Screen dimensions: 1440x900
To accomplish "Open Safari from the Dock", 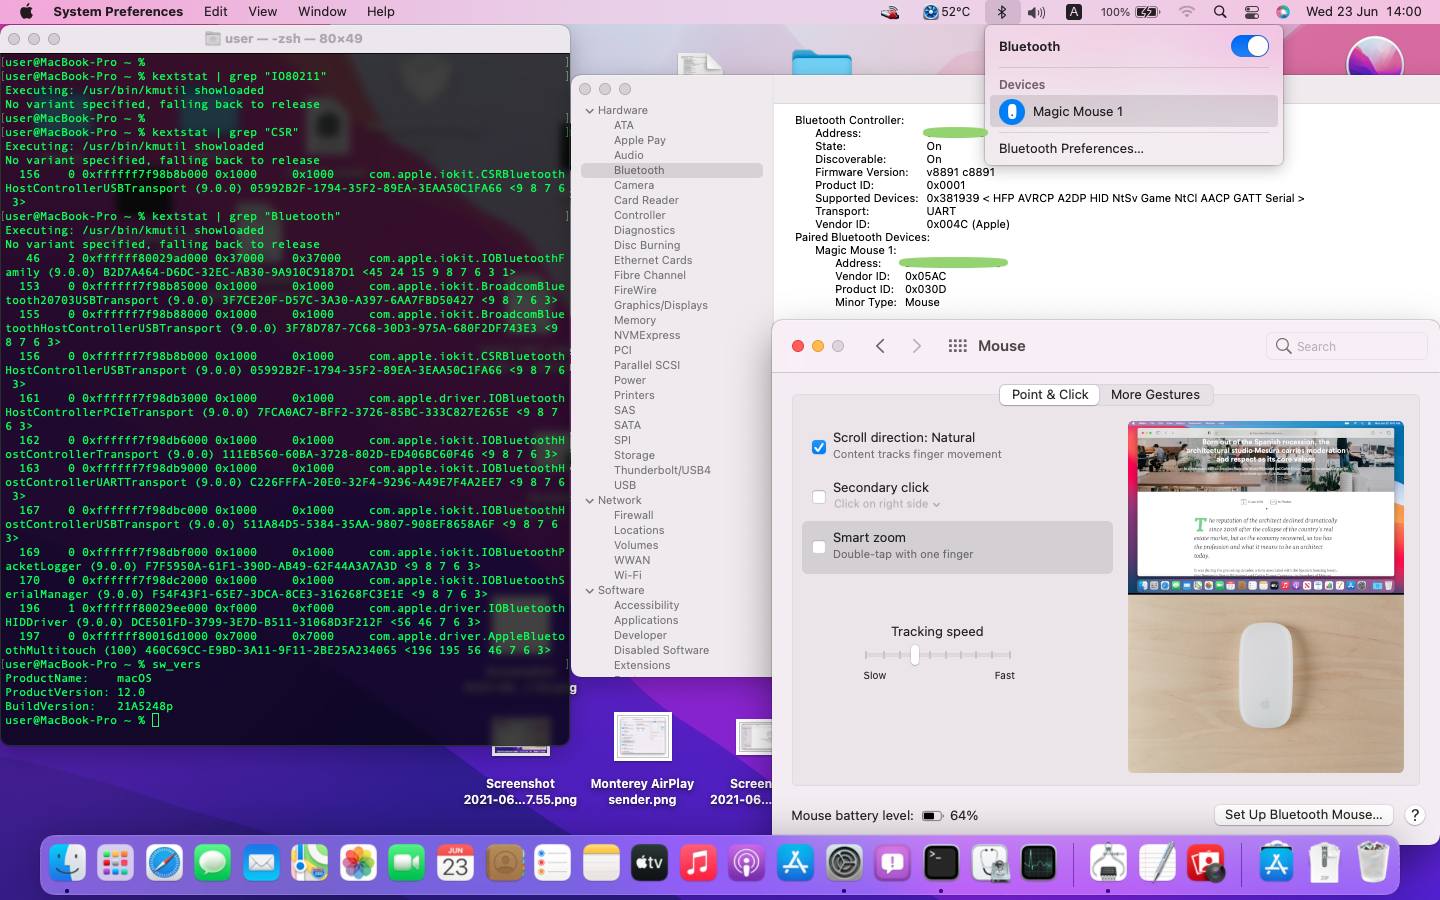I will (164, 863).
